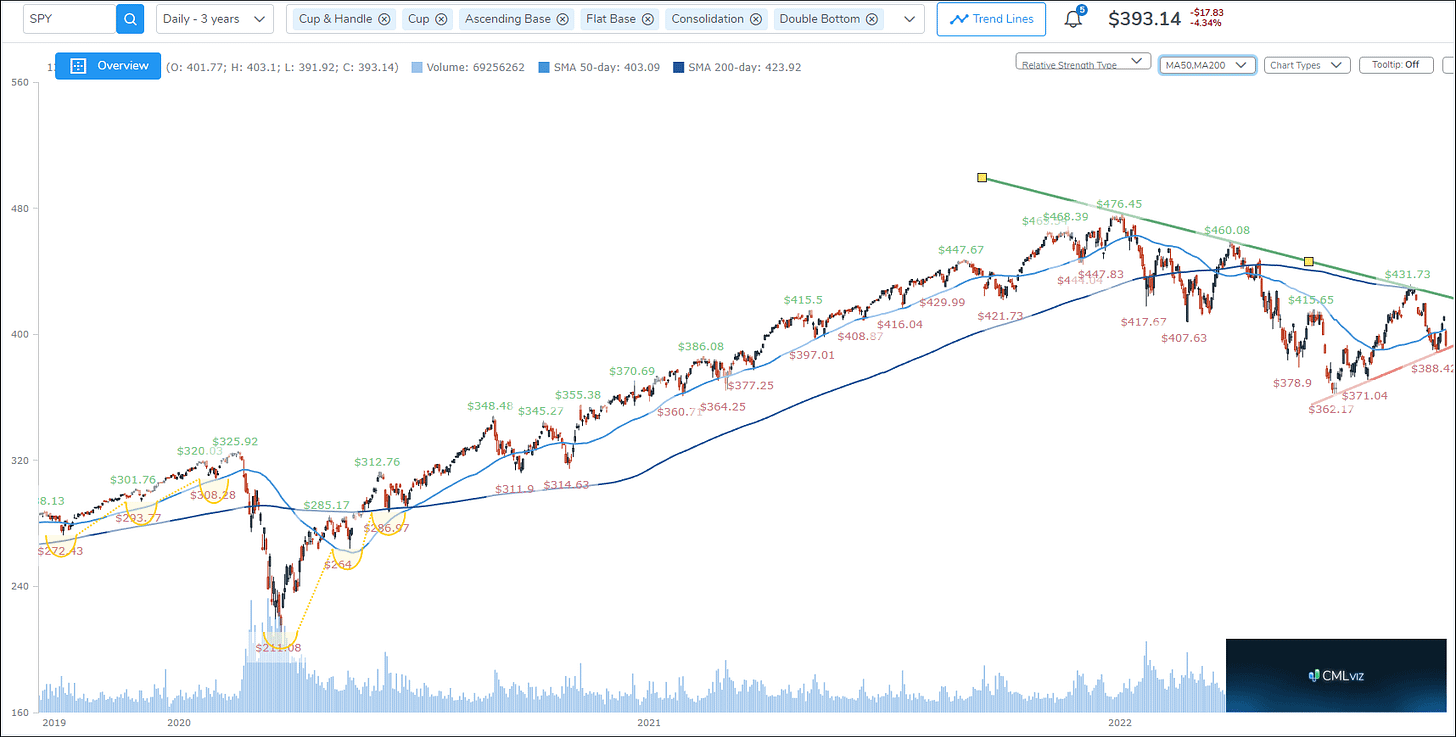Image resolution: width=1456 pixels, height=737 pixels.
Task: Click the $415.5 price label
Action: click(803, 300)
